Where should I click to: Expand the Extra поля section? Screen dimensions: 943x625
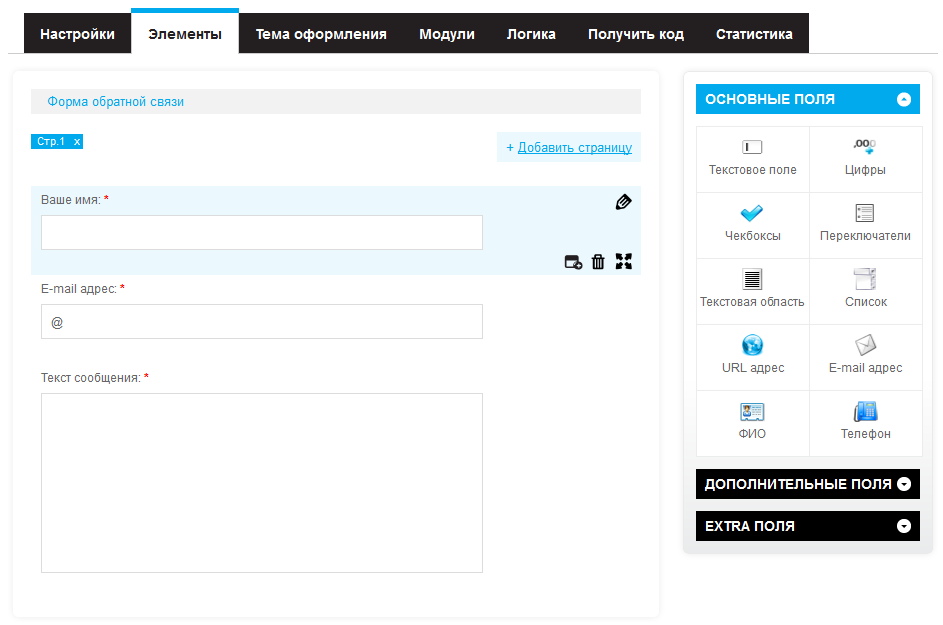click(x=904, y=526)
